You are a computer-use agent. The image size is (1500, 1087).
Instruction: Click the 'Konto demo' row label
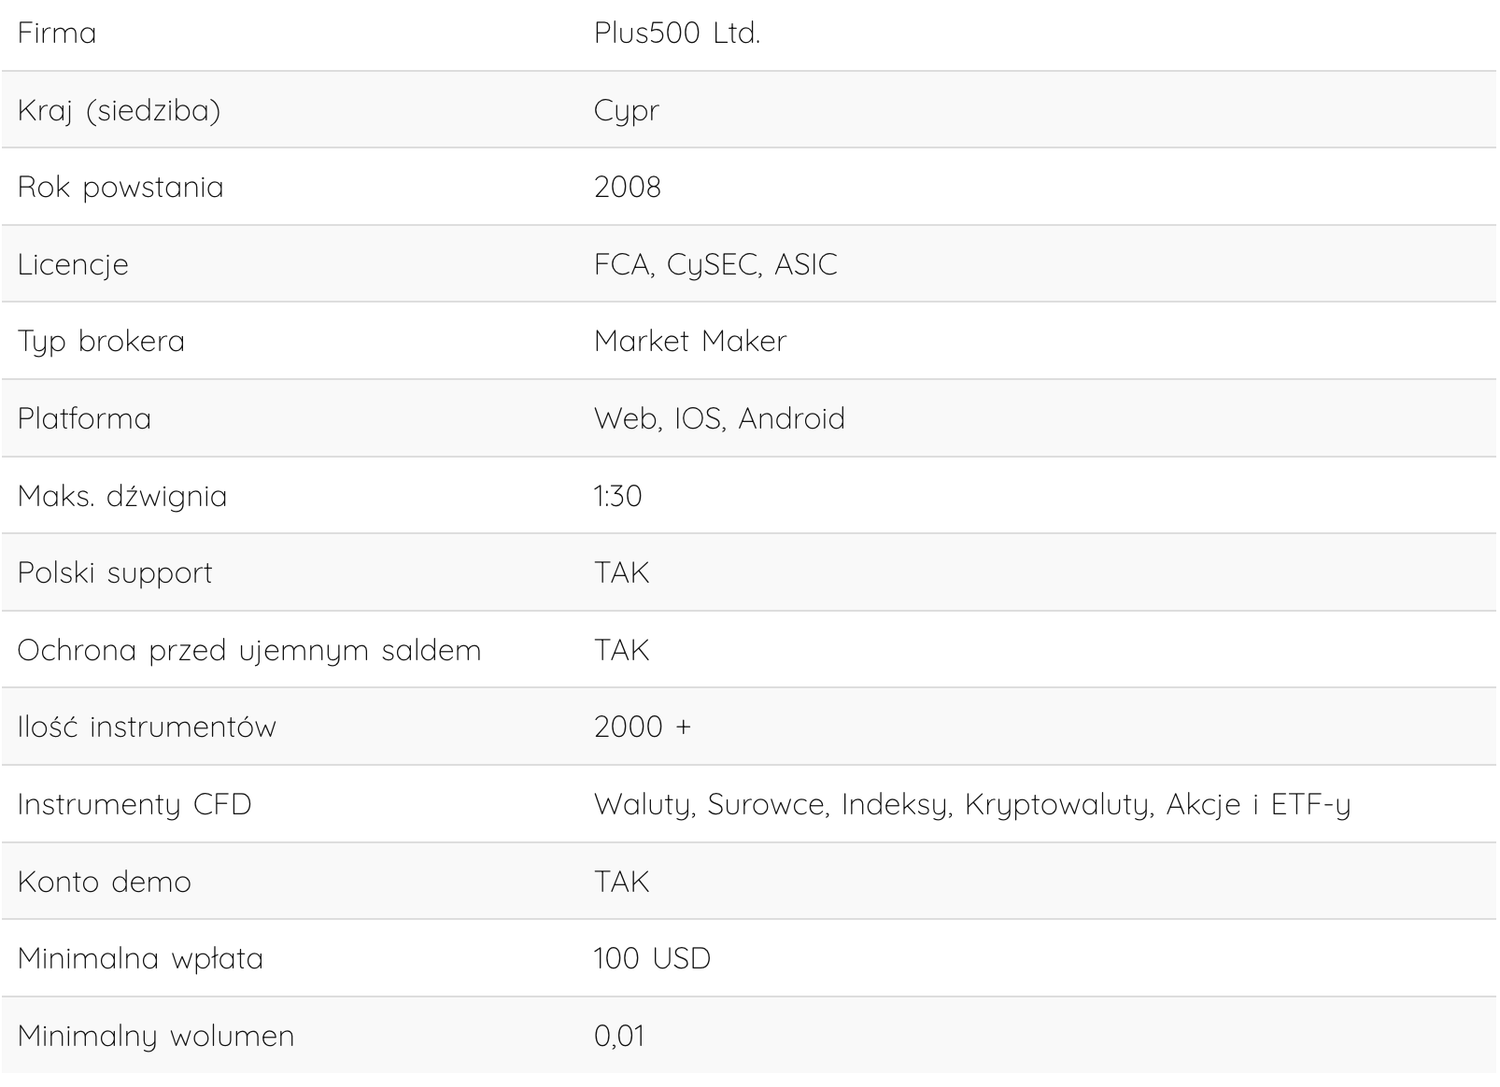[104, 882]
